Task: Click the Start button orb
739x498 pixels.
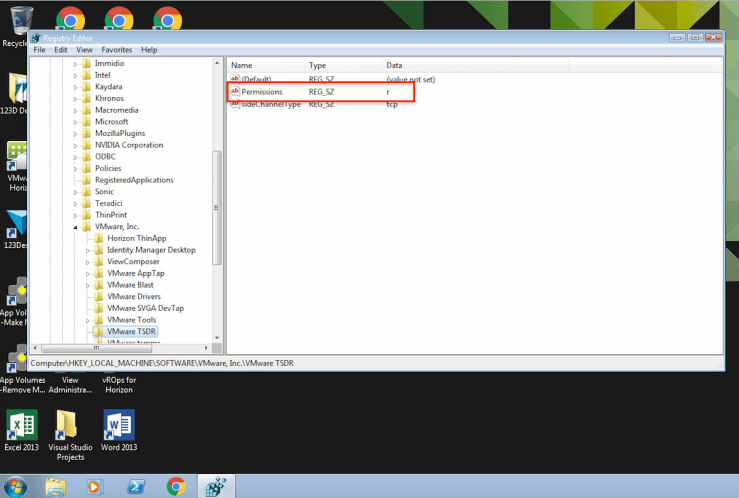Action: 14,486
